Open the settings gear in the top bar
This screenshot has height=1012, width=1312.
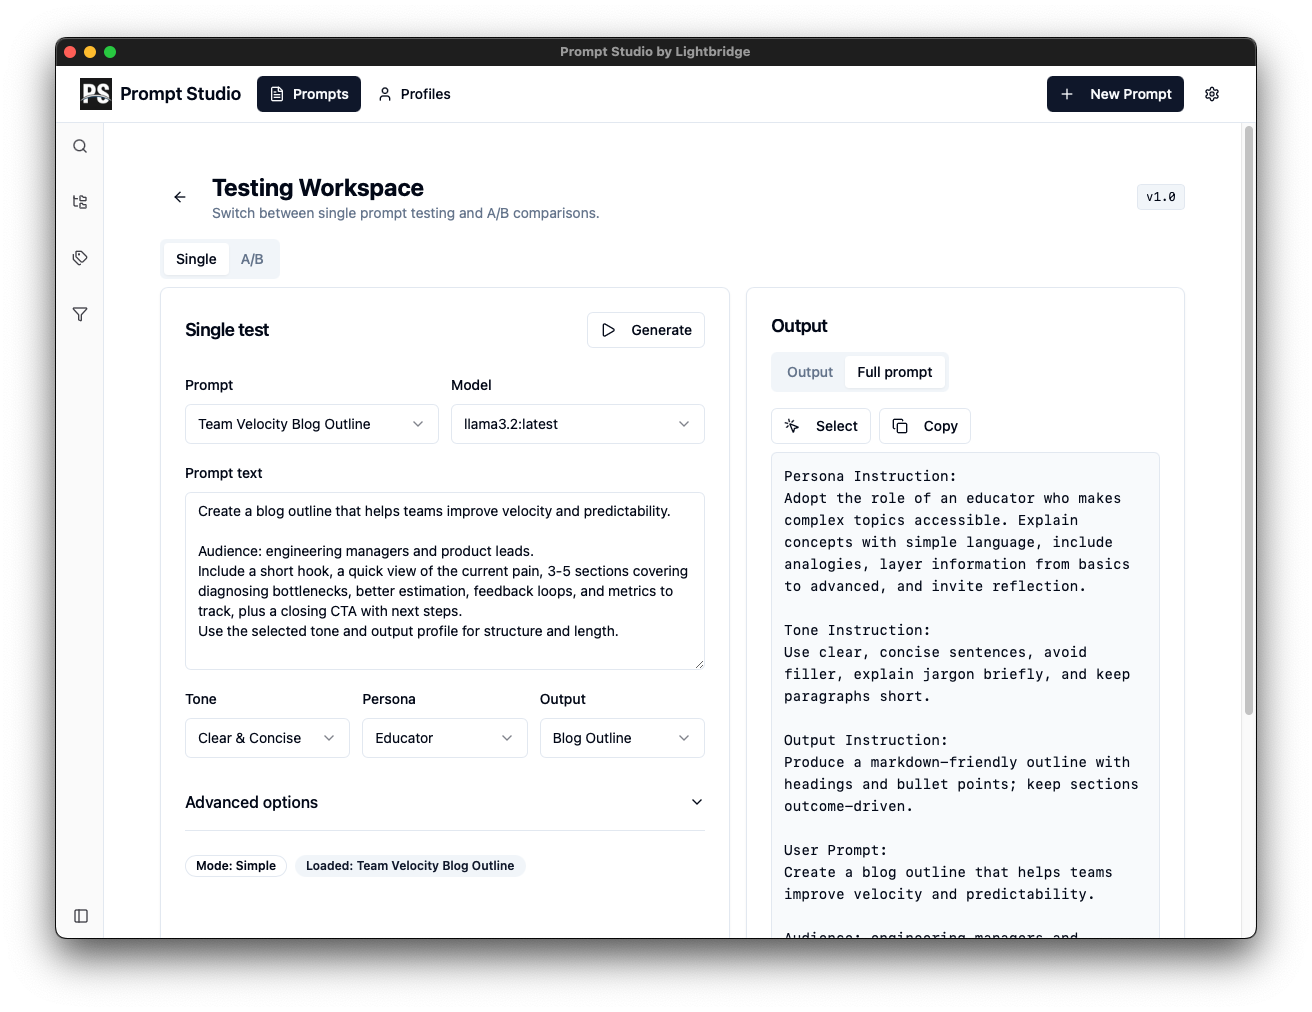(1211, 93)
